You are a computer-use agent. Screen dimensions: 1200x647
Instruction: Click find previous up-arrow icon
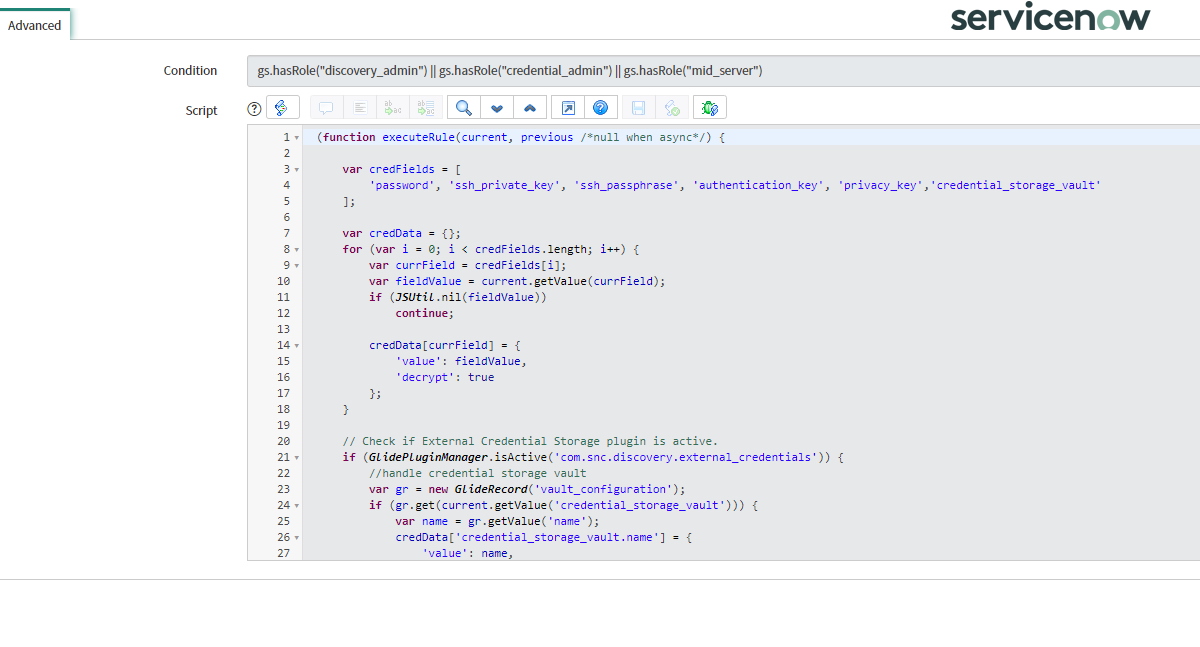pos(530,108)
